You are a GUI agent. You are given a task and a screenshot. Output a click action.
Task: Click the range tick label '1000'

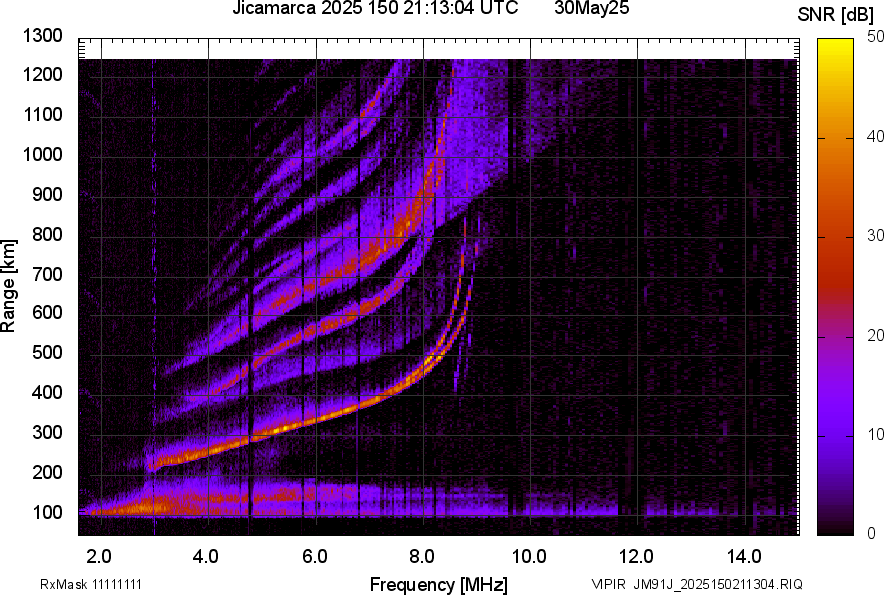point(42,154)
